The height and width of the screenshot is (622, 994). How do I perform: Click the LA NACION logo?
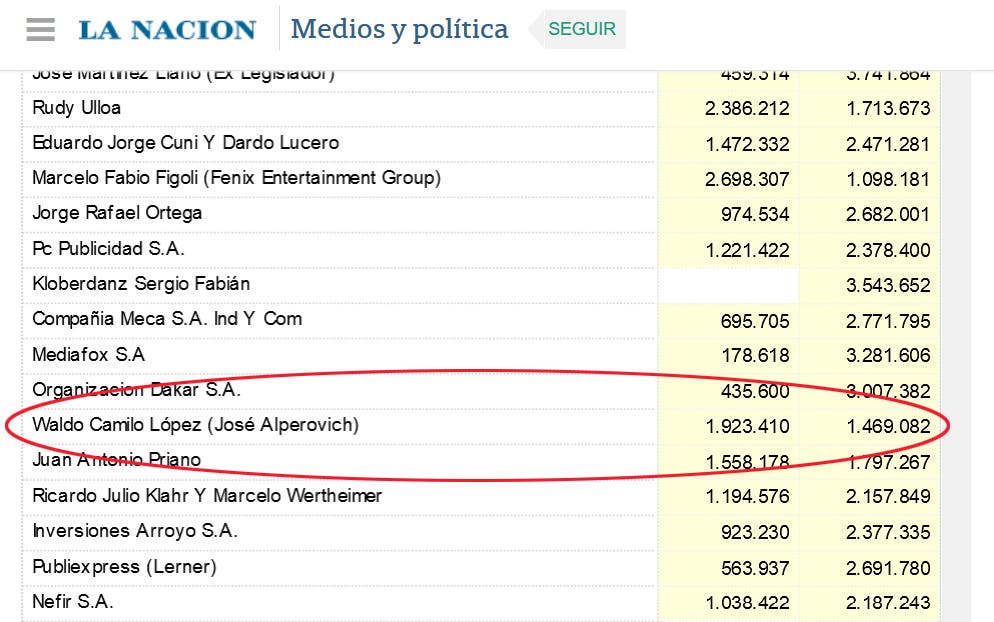click(x=167, y=30)
